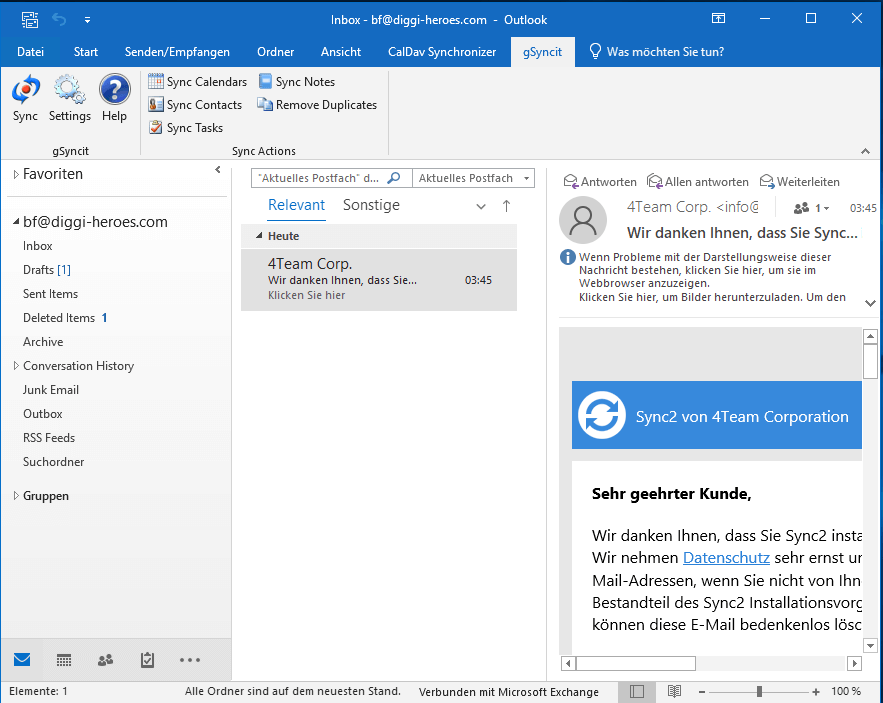This screenshot has height=703, width=883.
Task: Open Quick Access Toolbar customize dropdown
Action: click(x=87, y=20)
